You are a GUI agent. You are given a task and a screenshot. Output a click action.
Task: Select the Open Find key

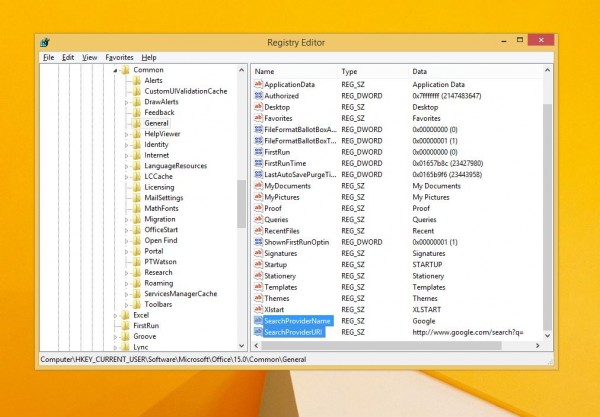pos(161,241)
